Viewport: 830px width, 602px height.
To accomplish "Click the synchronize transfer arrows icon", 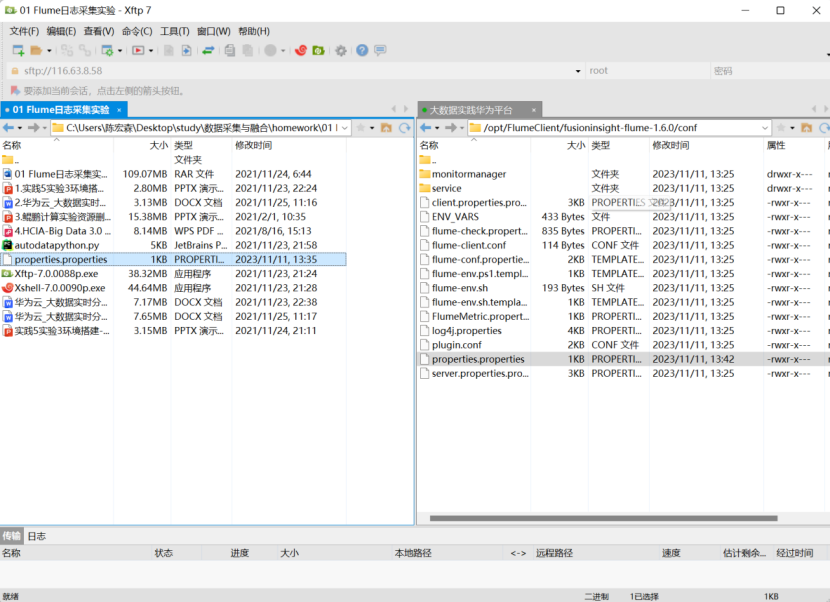I will [208, 50].
